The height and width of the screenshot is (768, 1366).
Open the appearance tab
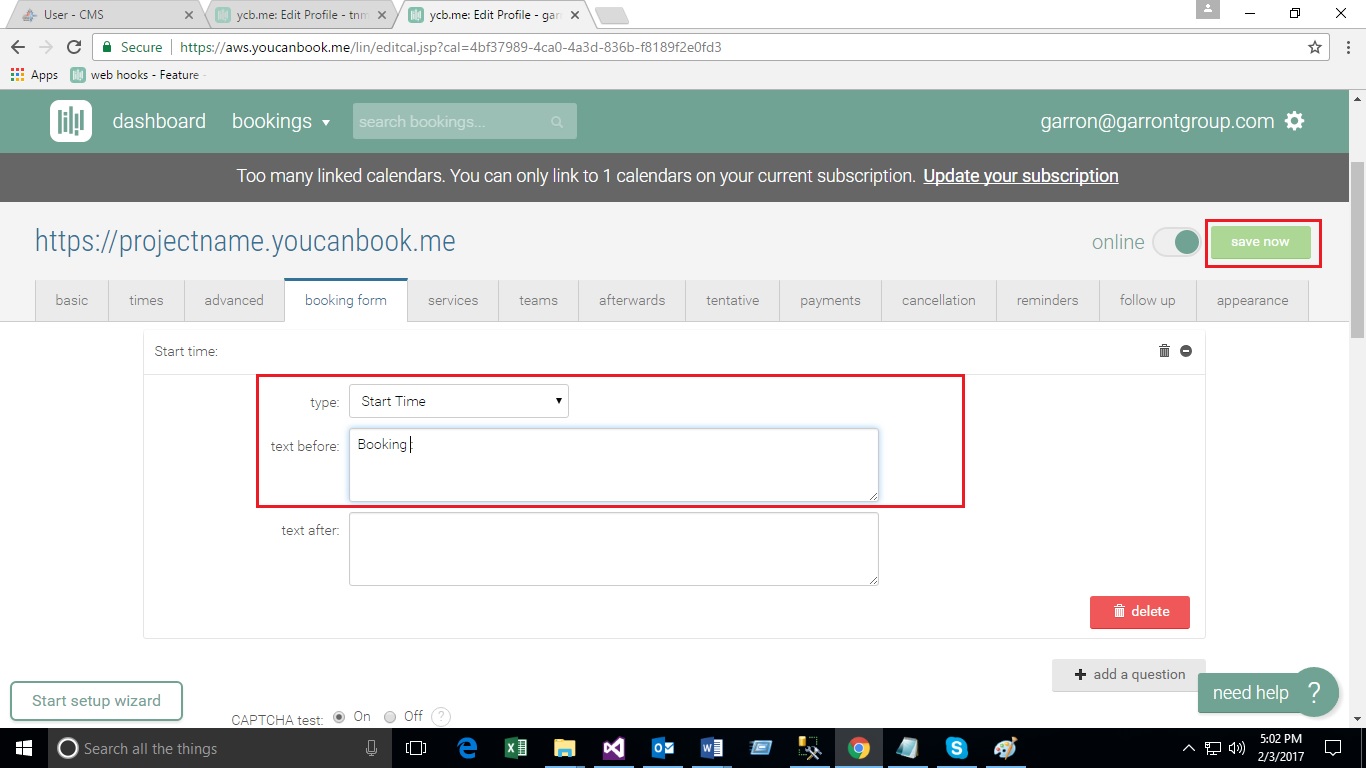[x=1252, y=300]
